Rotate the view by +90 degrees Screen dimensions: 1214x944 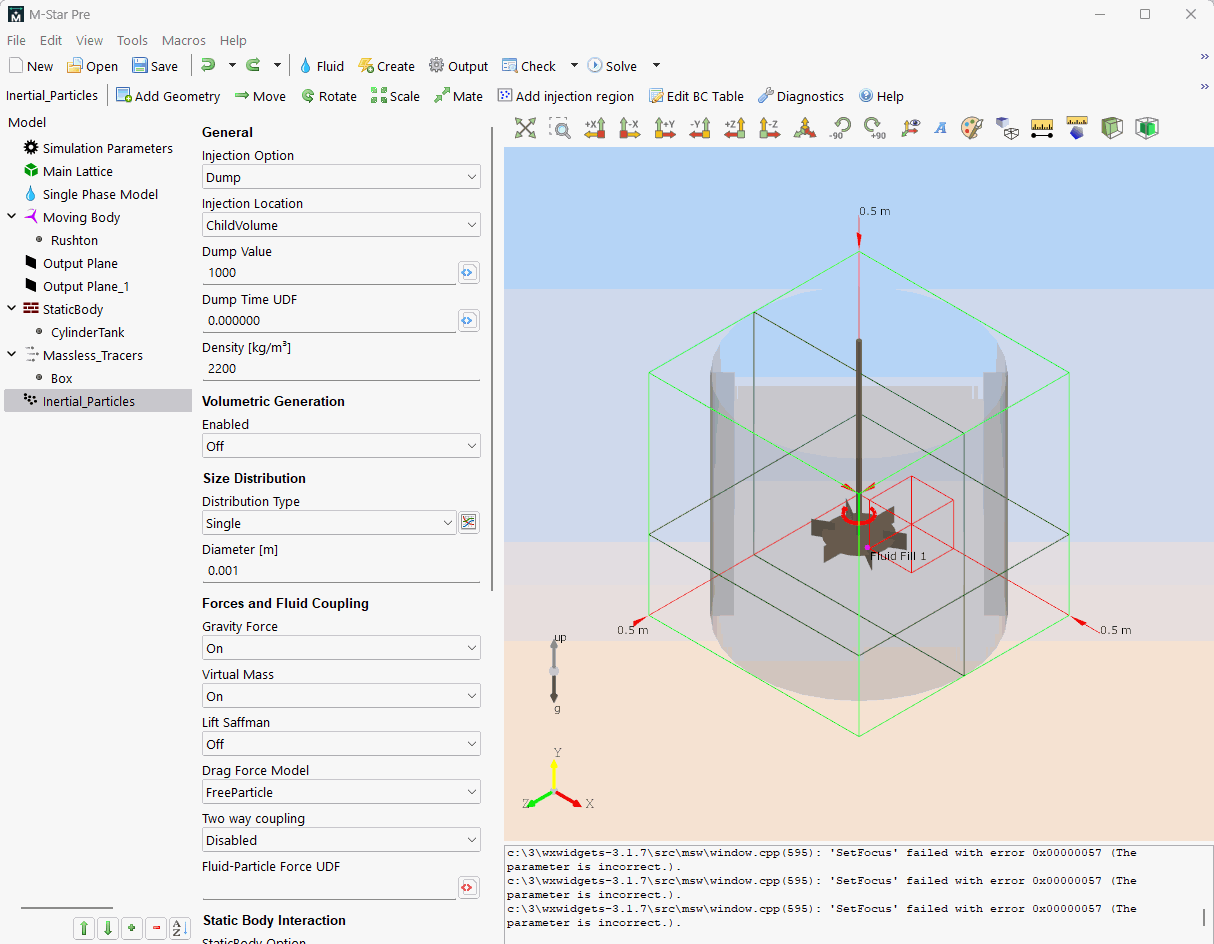(x=874, y=127)
